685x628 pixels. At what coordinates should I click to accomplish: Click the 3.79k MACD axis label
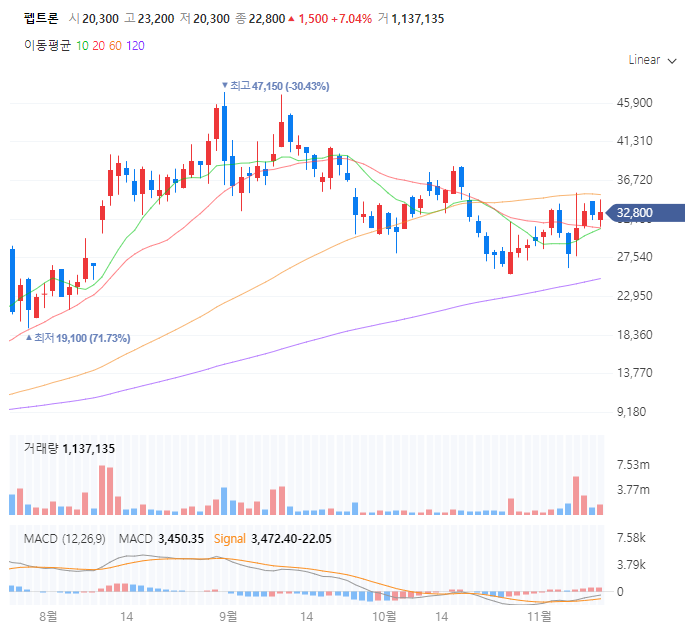pos(631,565)
